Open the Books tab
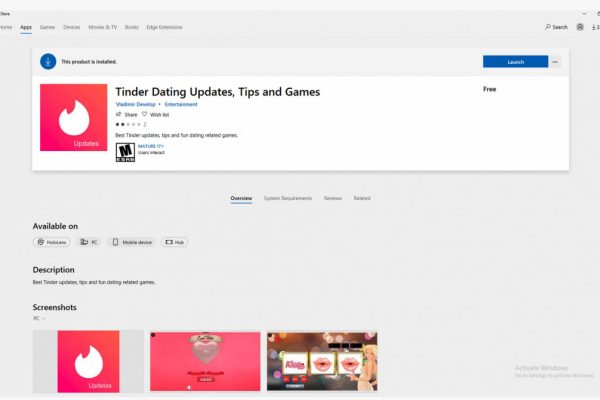 tap(132, 27)
